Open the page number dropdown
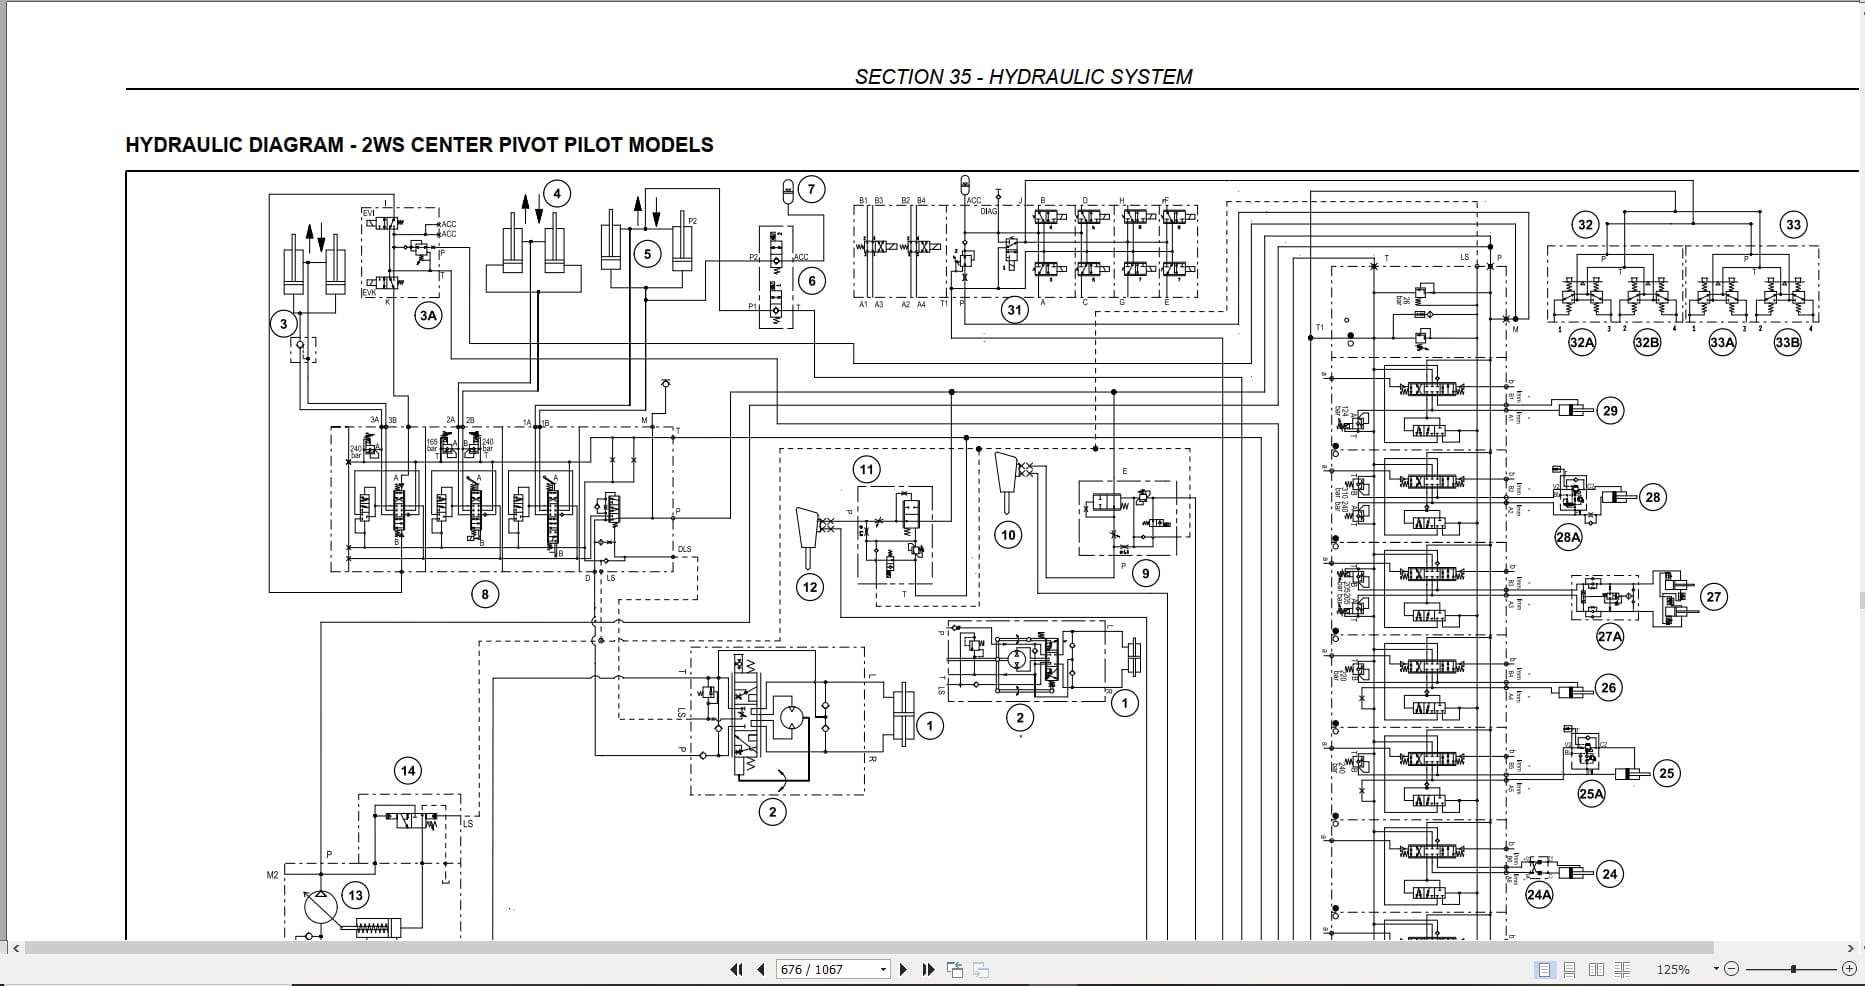Screen dimensions: 1865x986 pyautogui.click(x=884, y=969)
